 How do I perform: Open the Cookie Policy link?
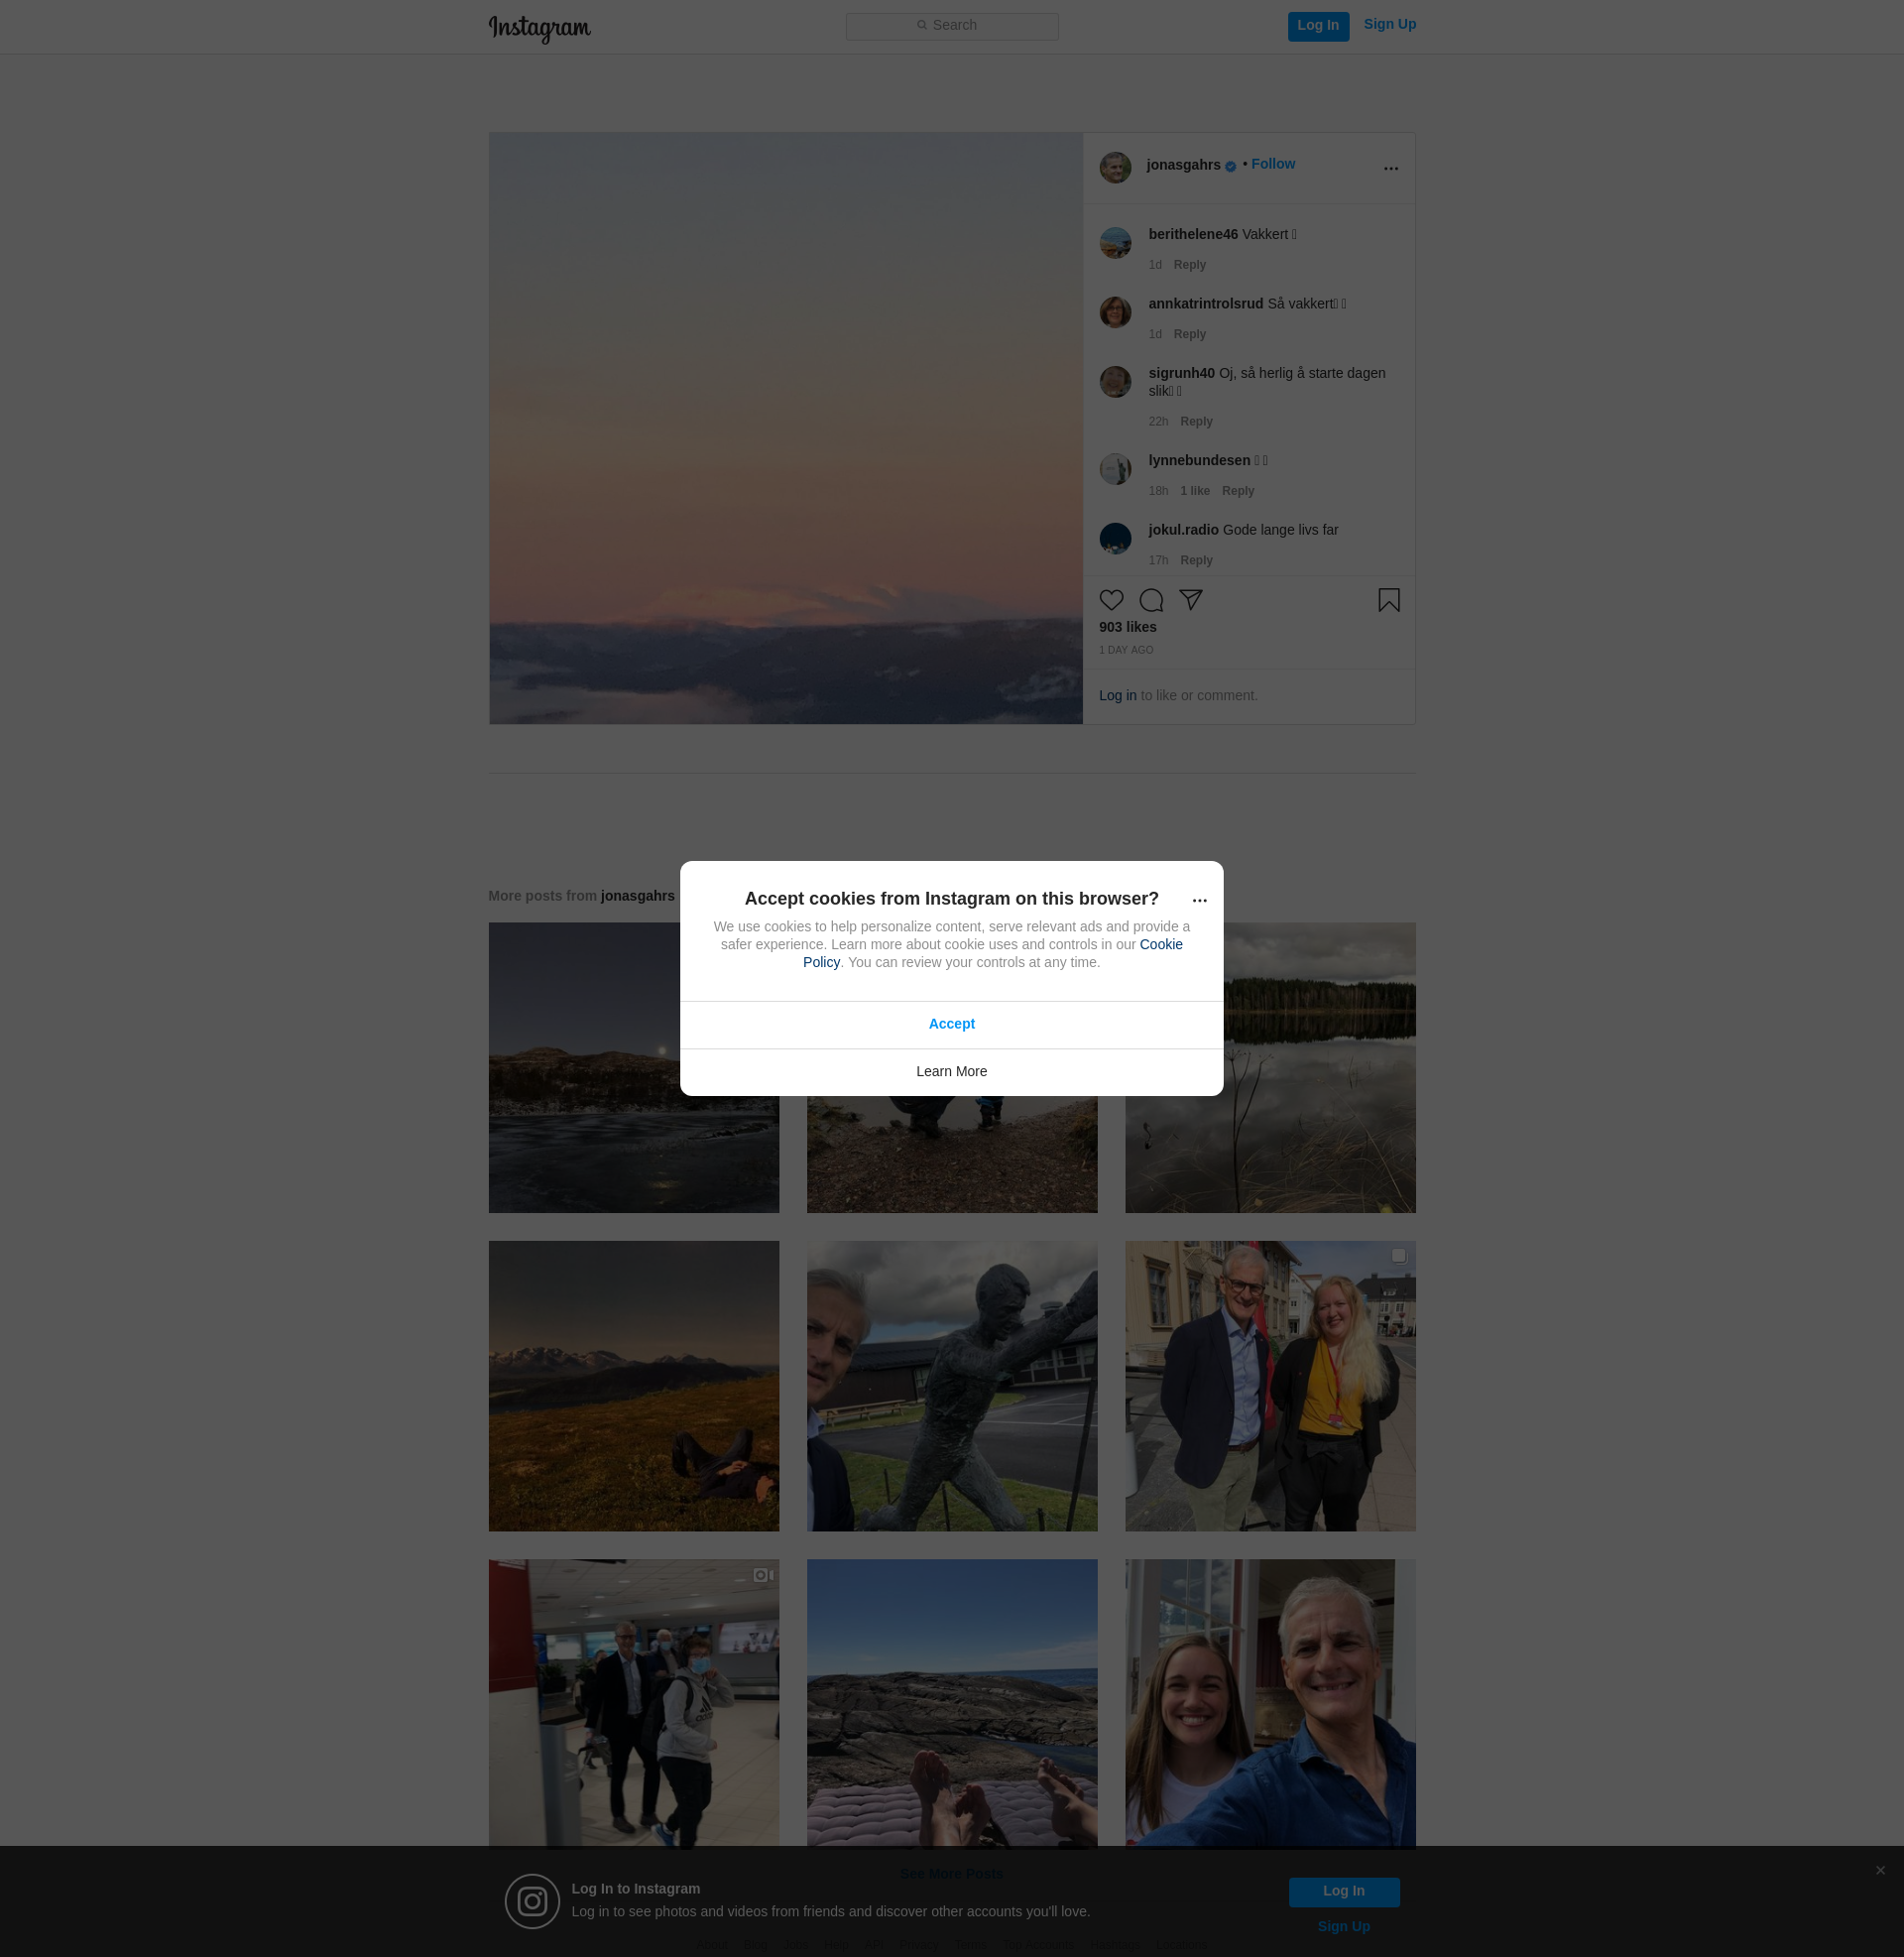point(1160,944)
